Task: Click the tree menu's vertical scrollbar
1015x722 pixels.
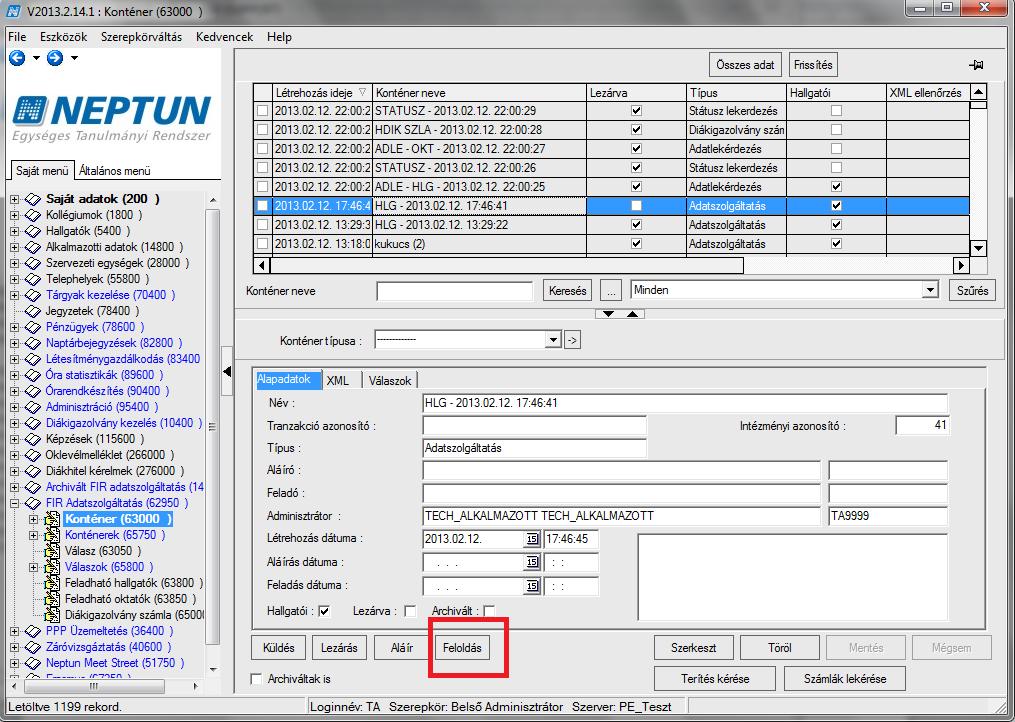Action: point(212,427)
